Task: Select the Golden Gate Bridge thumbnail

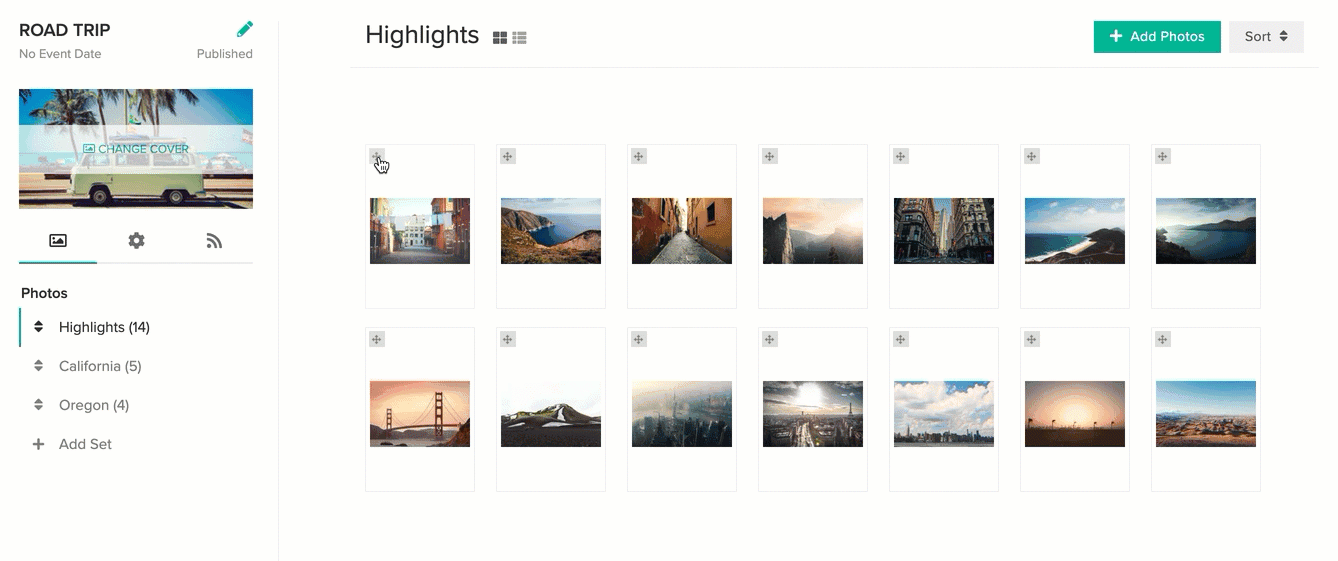Action: 420,414
